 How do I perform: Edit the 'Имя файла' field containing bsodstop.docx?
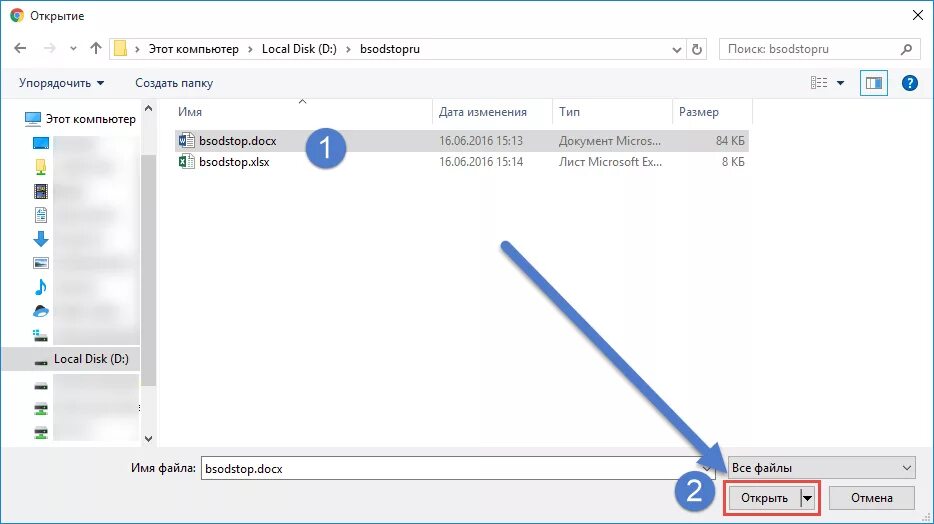pyautogui.click(x=457, y=468)
